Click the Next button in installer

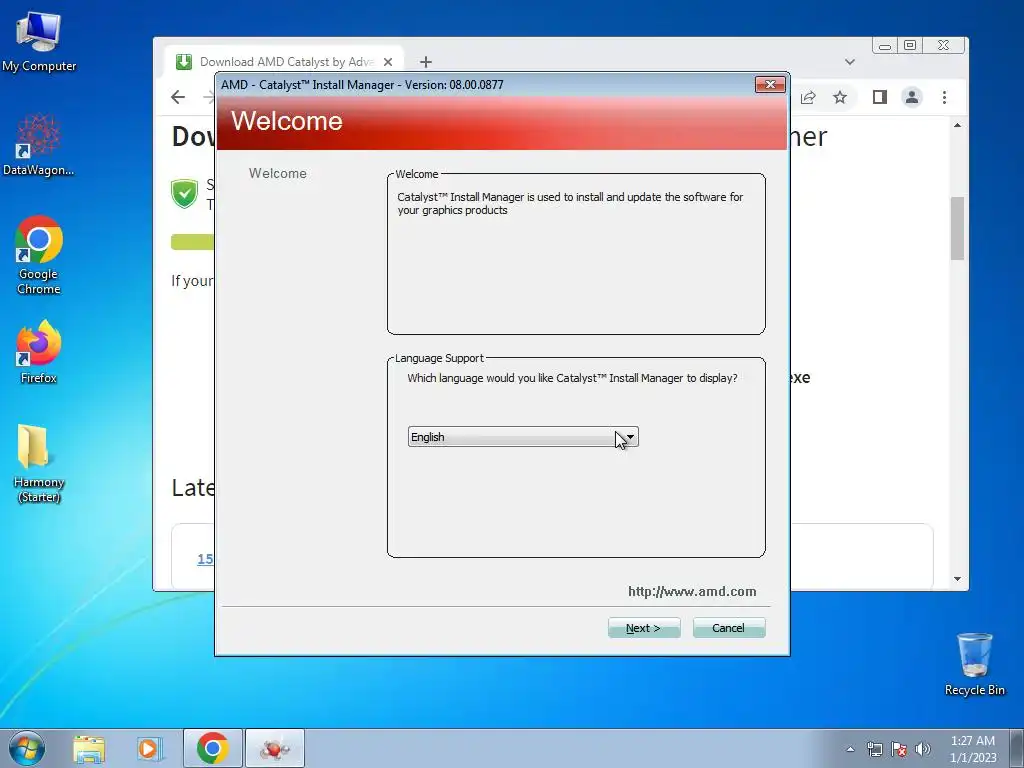(x=644, y=628)
